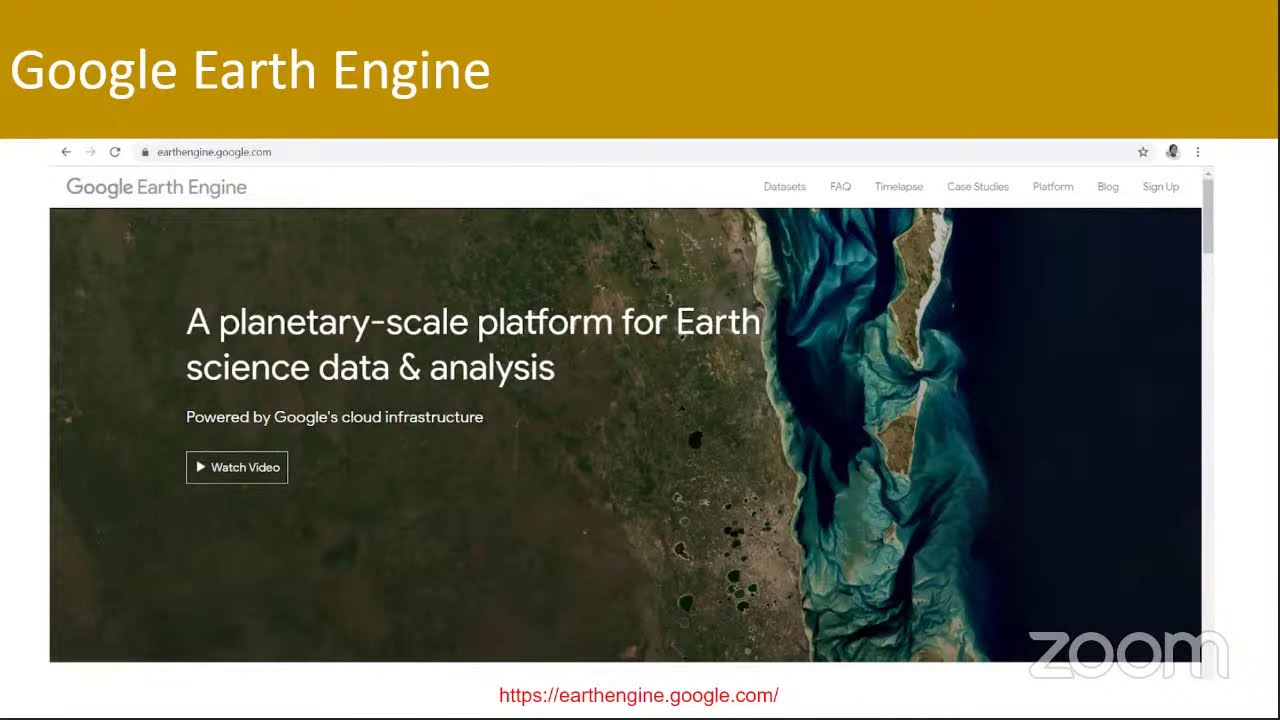Image resolution: width=1280 pixels, height=720 pixels.
Task: Click the page vertical scrollbar thumb
Action: click(1208, 215)
